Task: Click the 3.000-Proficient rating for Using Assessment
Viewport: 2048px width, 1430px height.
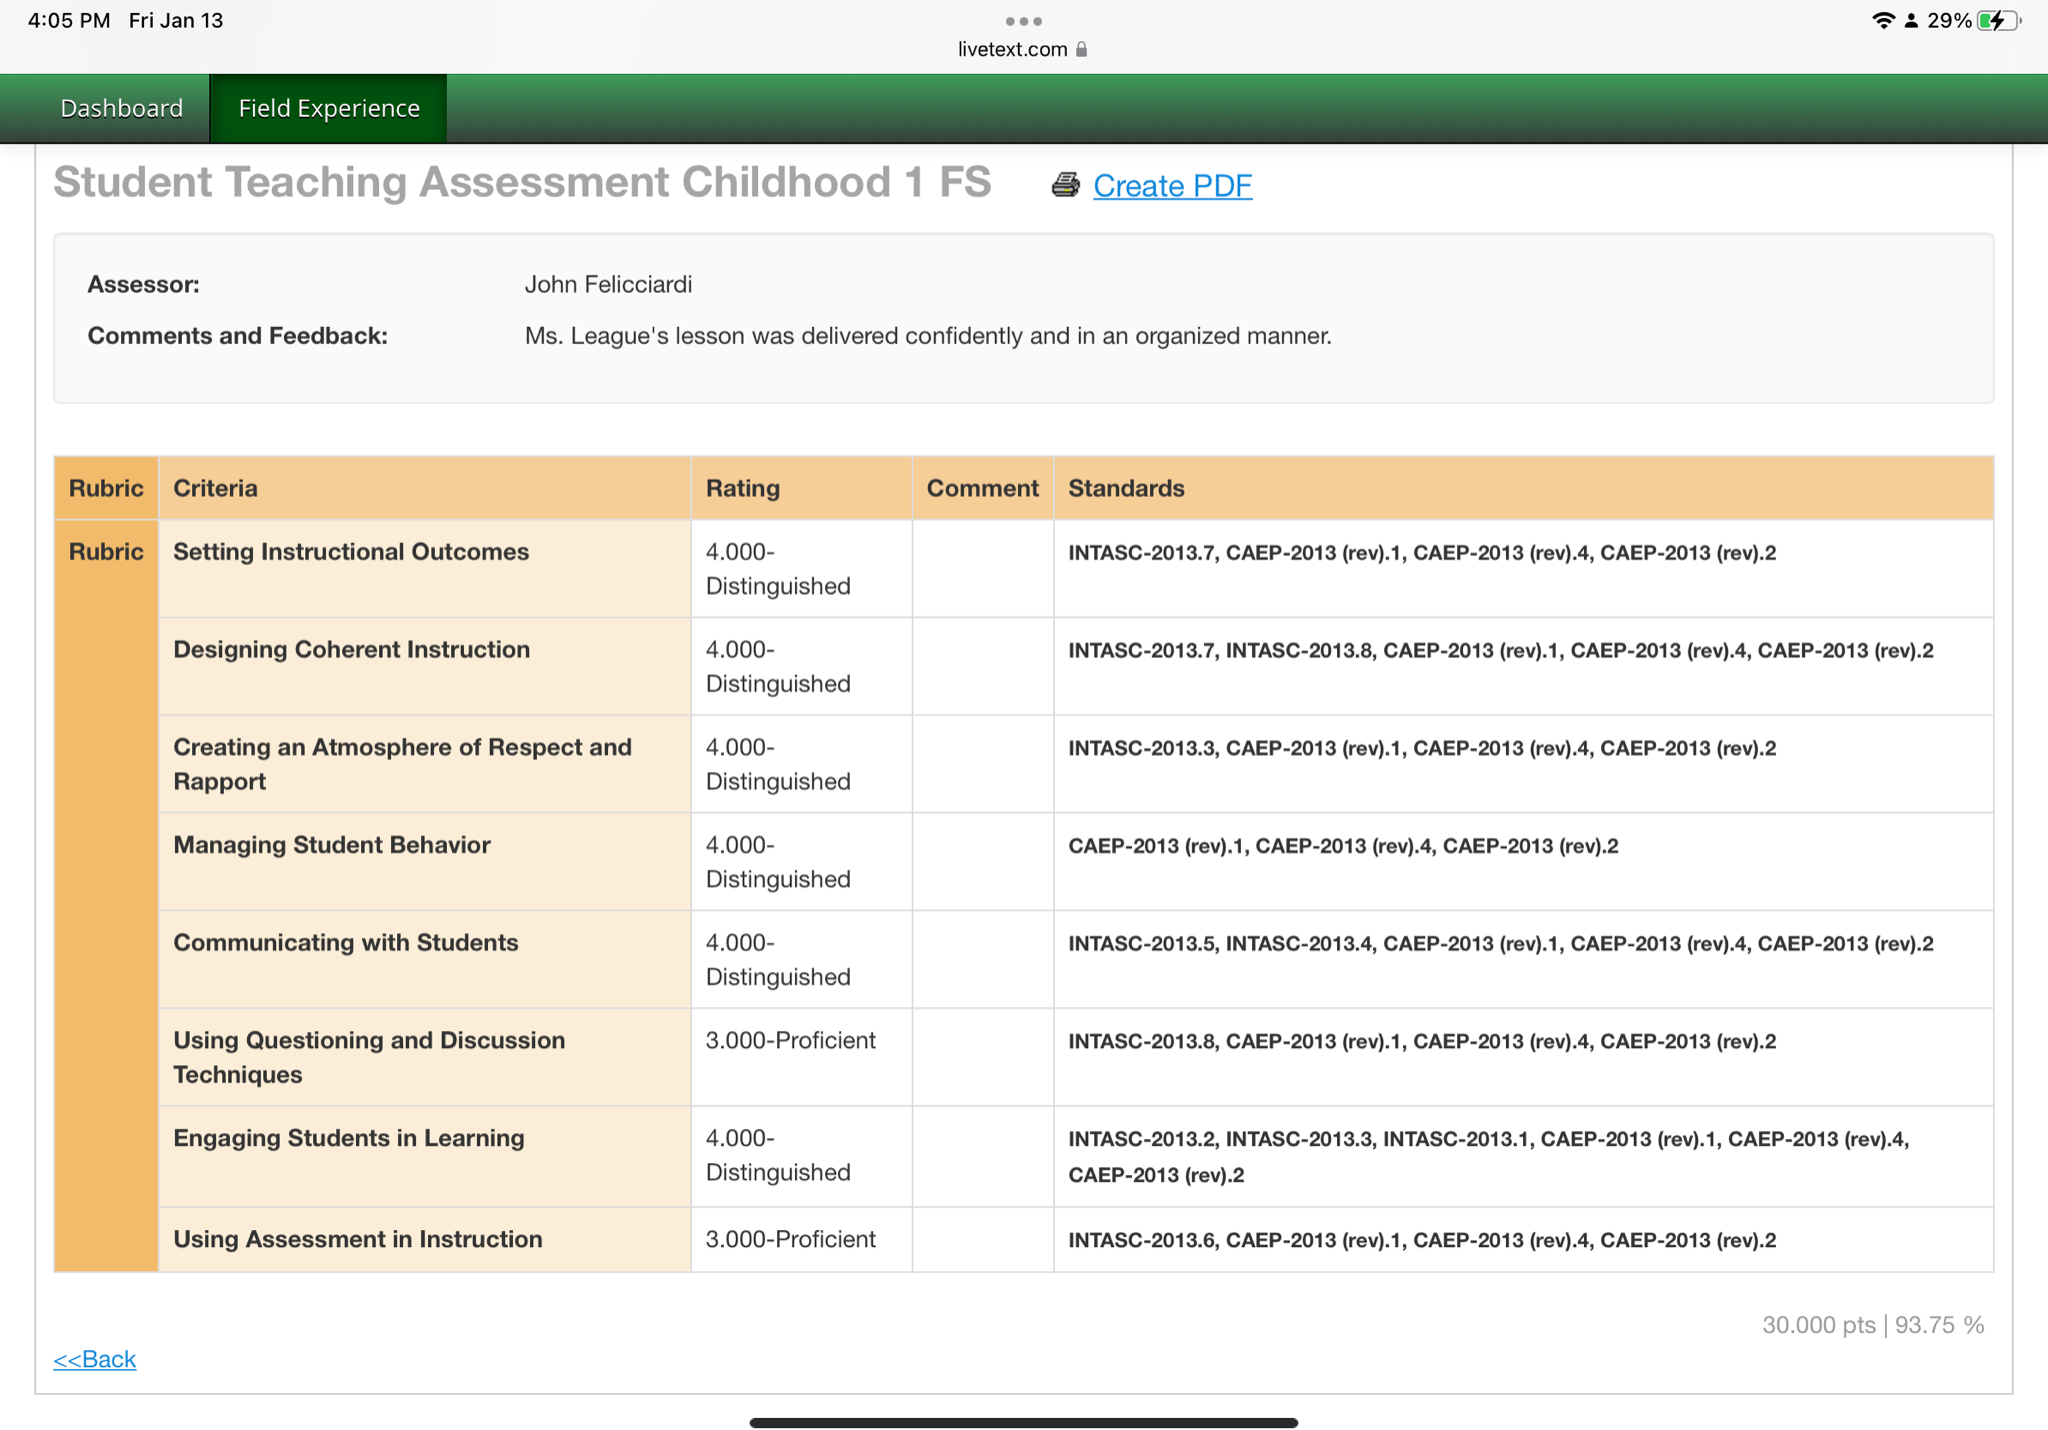Action: coord(790,1239)
